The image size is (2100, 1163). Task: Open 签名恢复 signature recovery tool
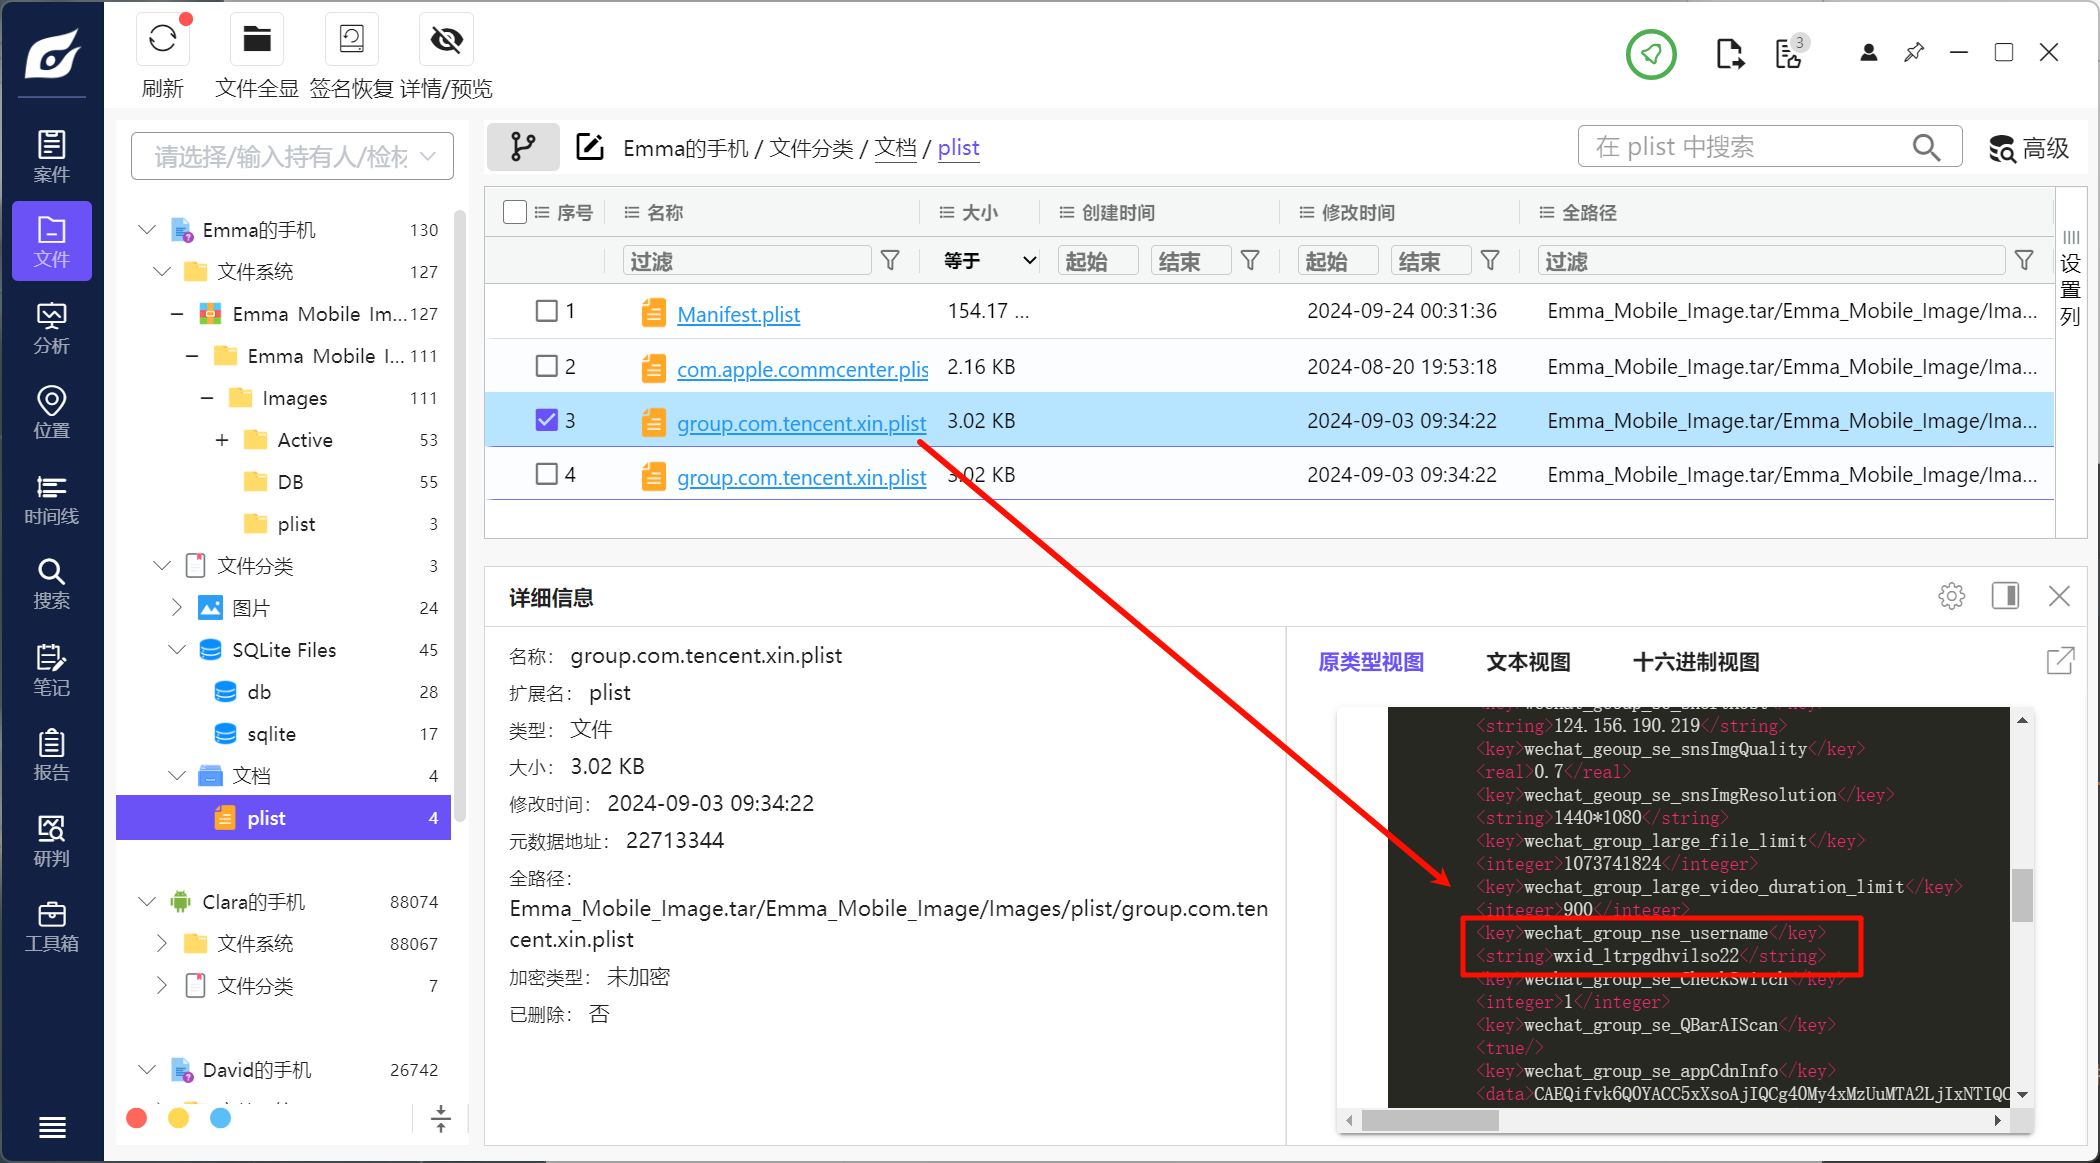tap(351, 40)
